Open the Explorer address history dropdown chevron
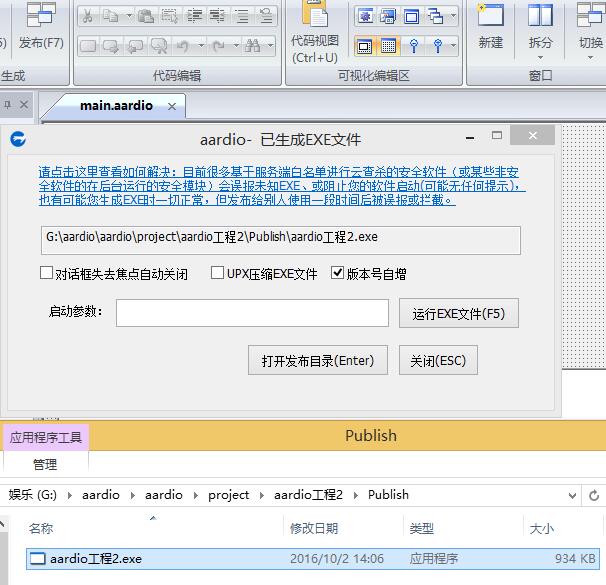The image size is (606, 585). (572, 495)
